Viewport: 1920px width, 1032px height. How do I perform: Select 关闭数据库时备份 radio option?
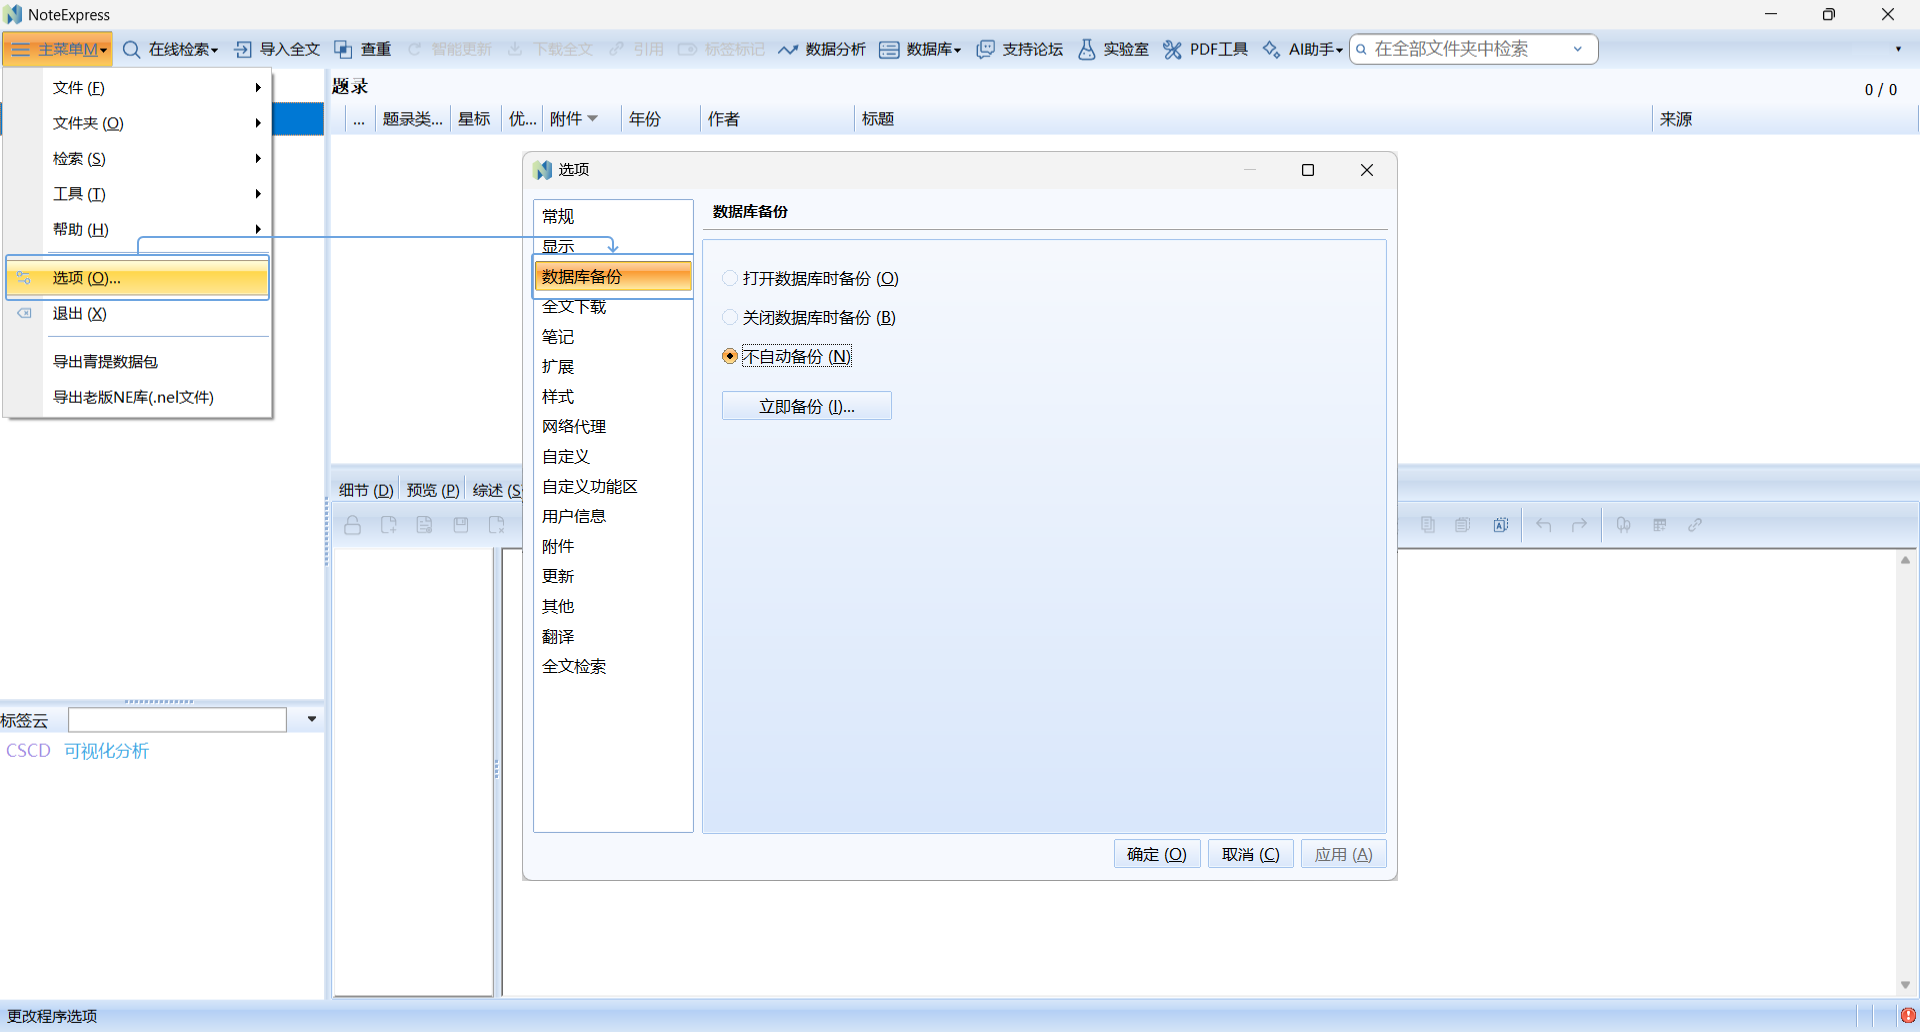[730, 317]
